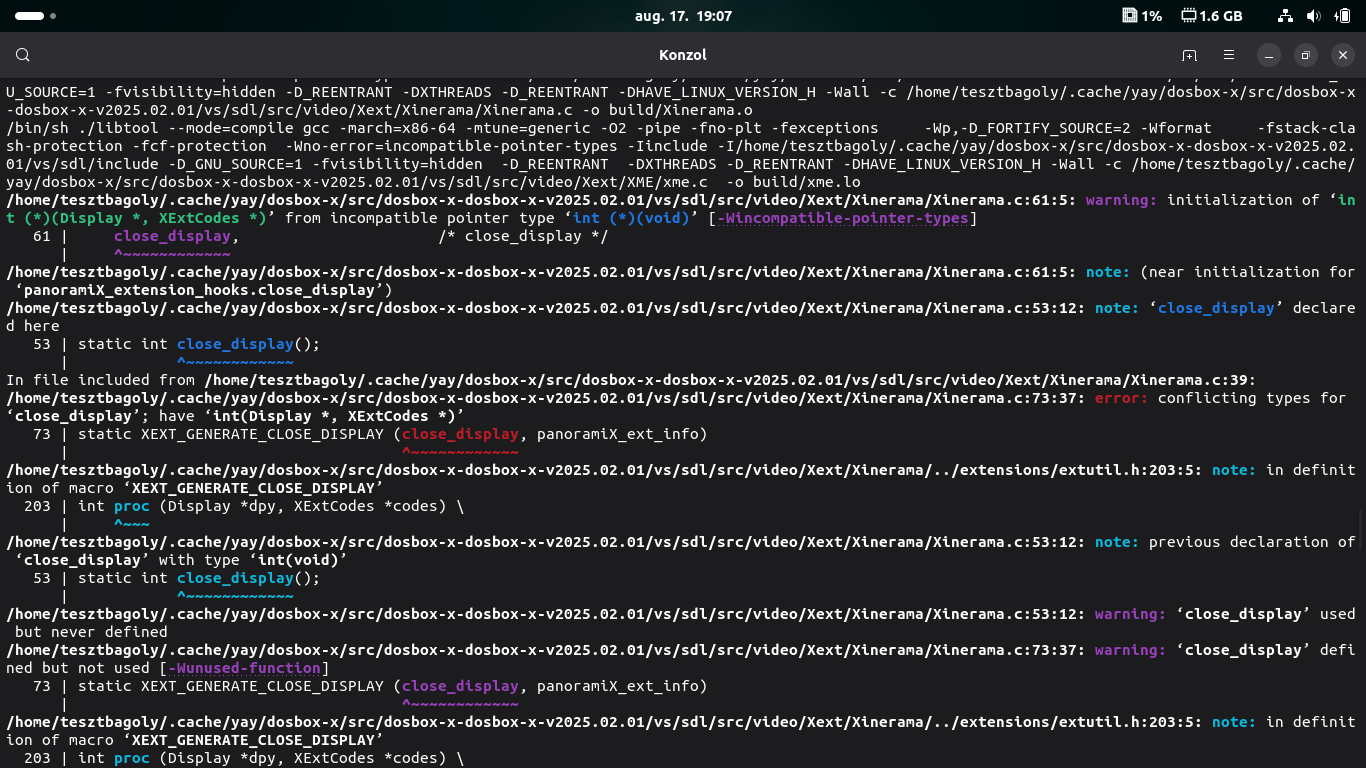Screen dimensions: 1366x768
Task: Open the terminal search icon
Action: (x=23, y=55)
